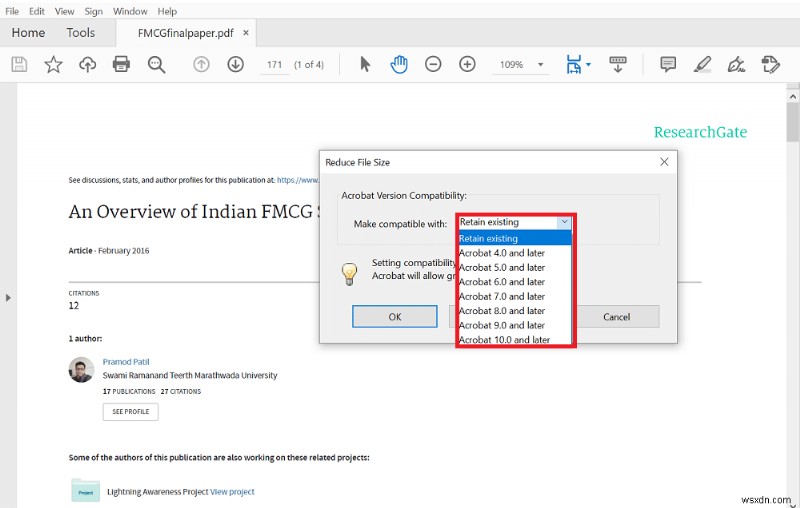
Task: Select Retain existing option
Action: click(514, 238)
